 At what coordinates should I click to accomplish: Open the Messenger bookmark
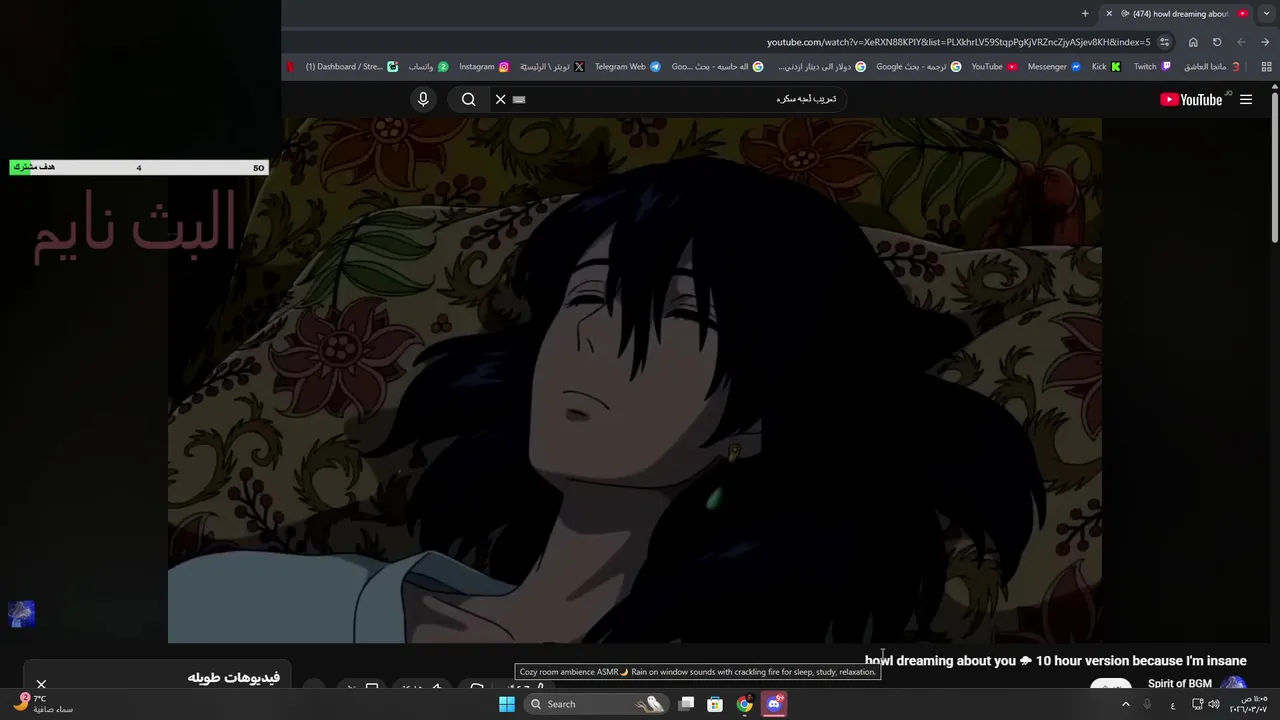pos(1054,67)
